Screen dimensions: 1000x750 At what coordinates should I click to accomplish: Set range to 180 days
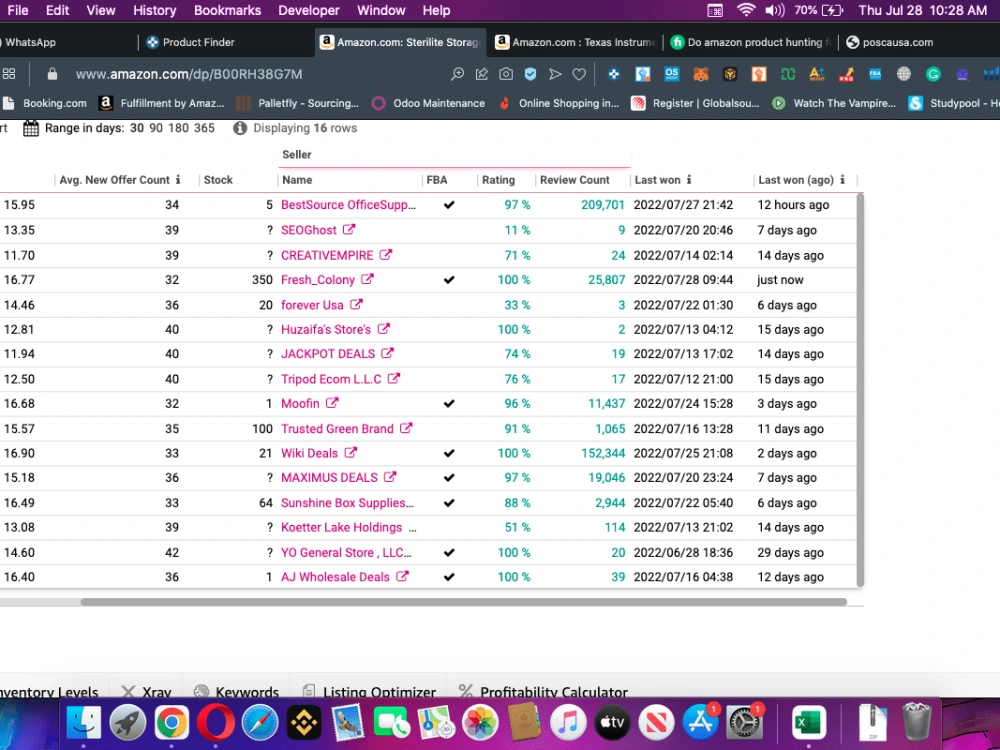pos(178,128)
